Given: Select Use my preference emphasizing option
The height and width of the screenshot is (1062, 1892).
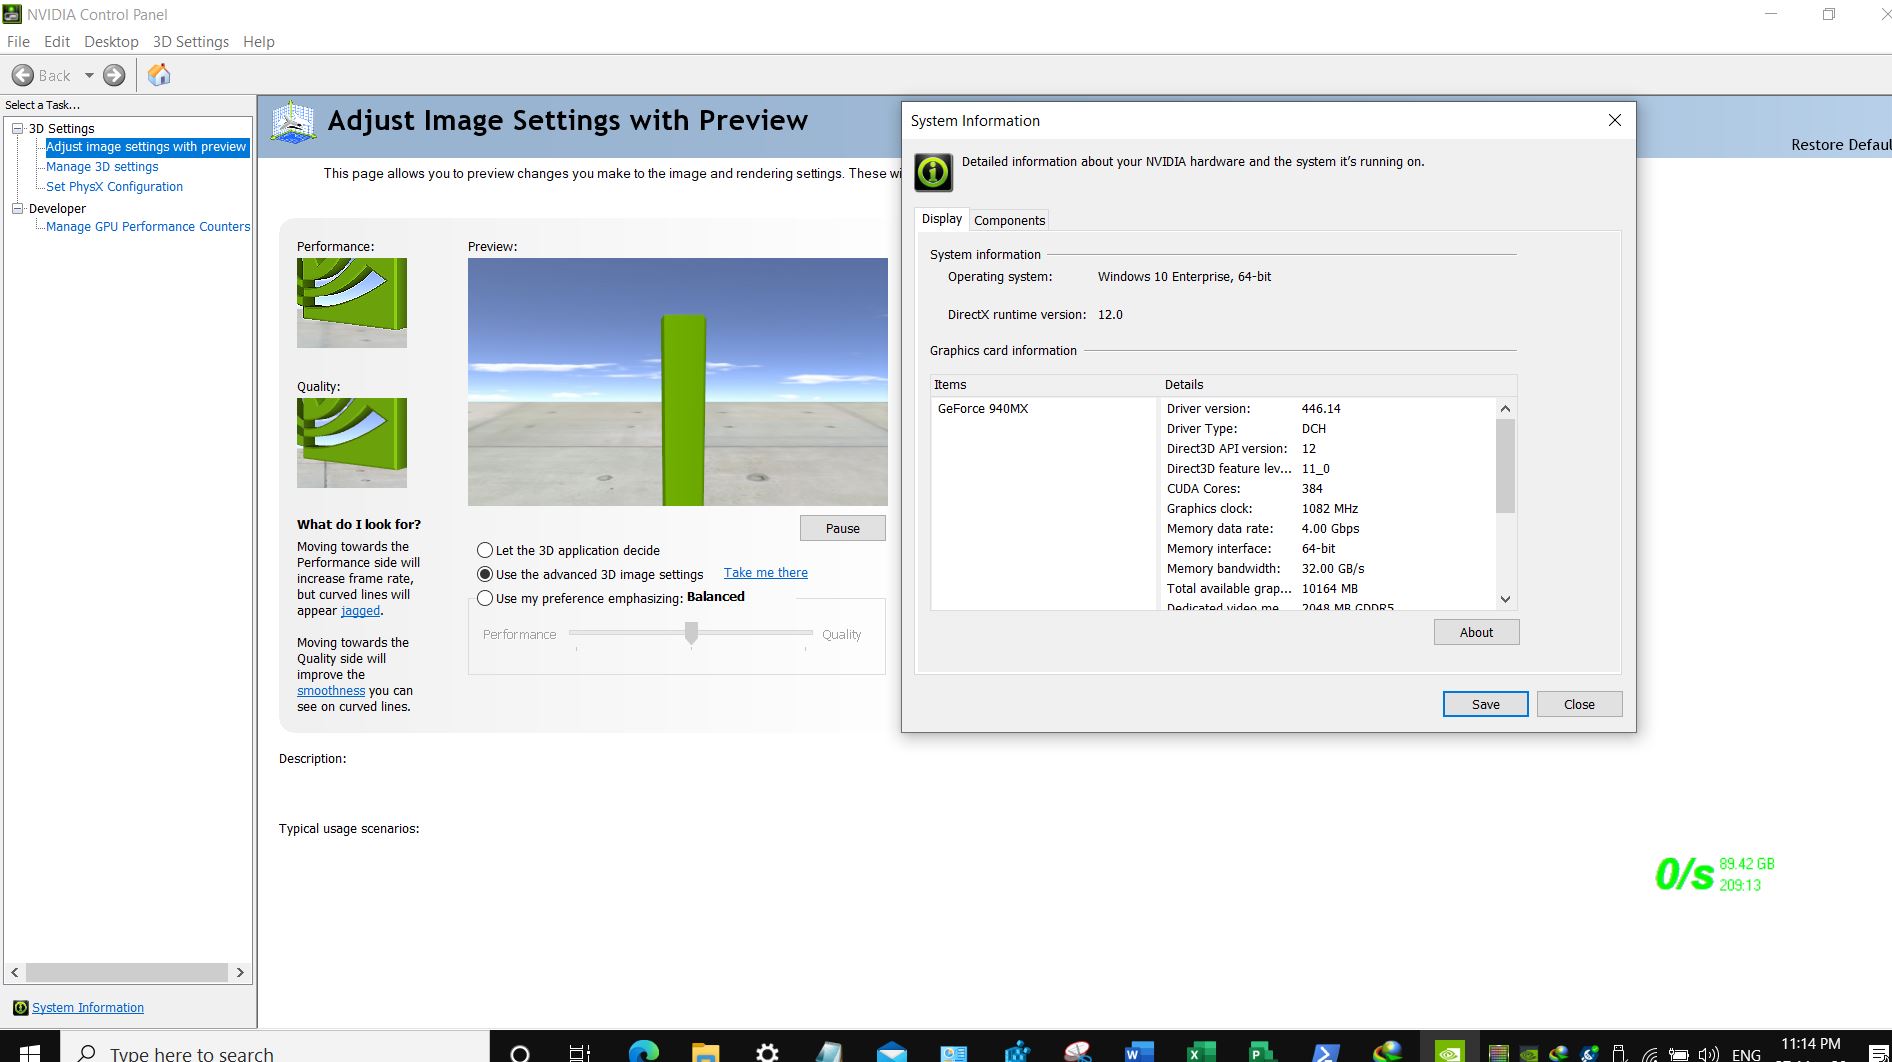Looking at the screenshot, I should point(485,598).
